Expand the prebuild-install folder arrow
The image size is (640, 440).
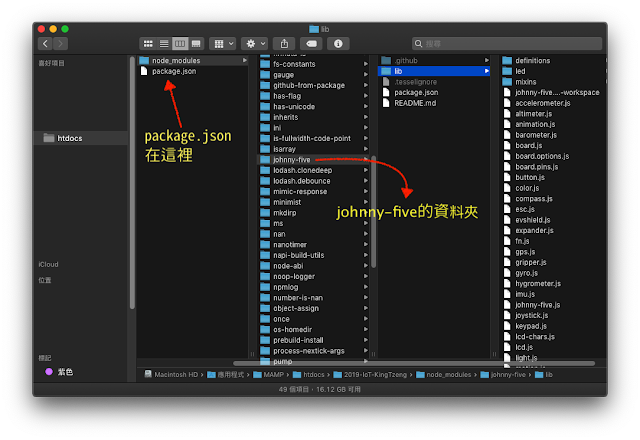tap(366, 340)
